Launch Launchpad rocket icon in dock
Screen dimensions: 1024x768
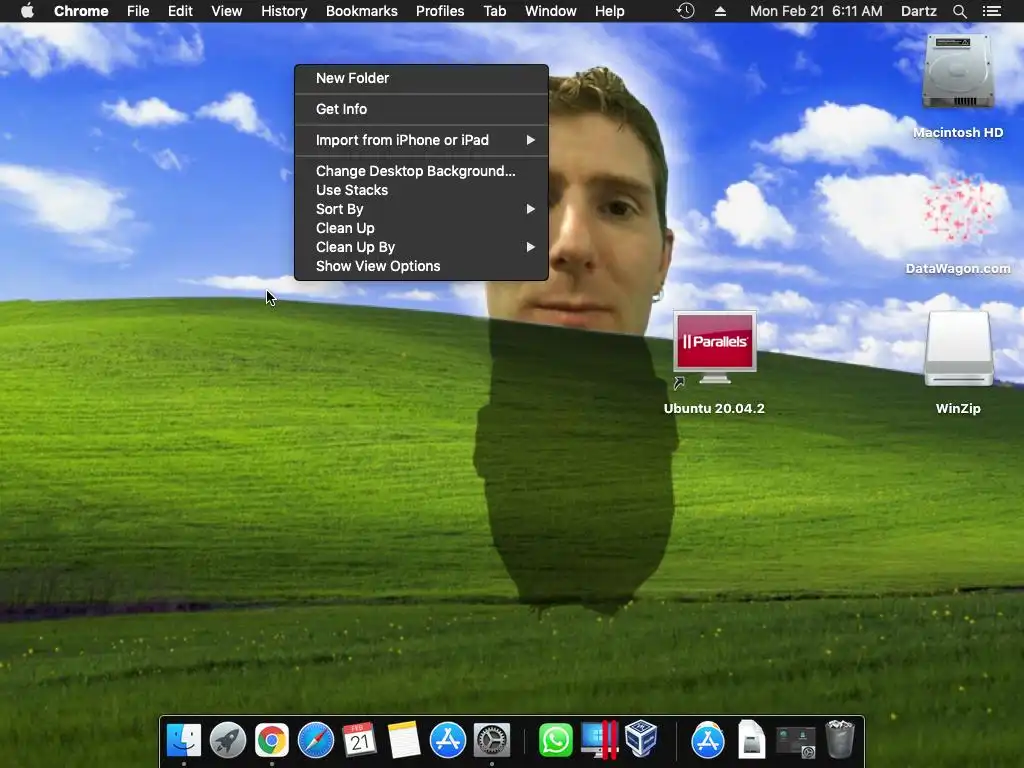coord(227,740)
